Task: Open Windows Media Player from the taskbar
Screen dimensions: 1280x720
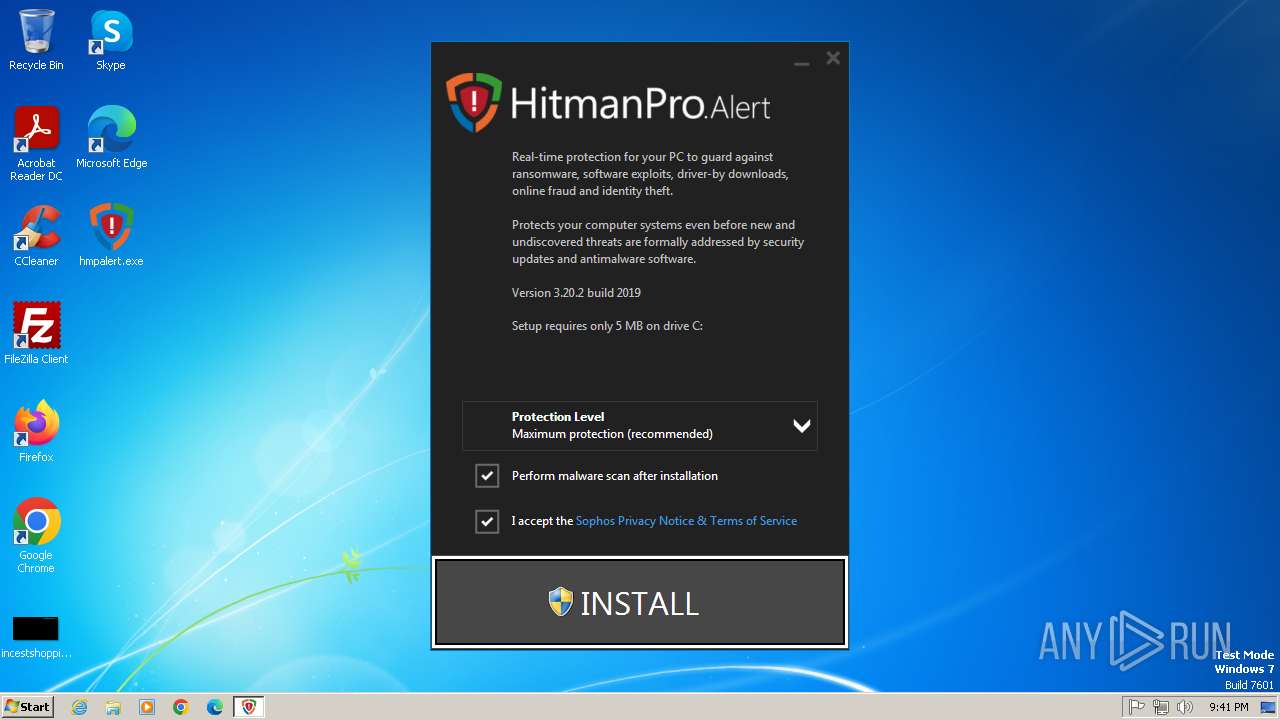Action: pos(147,707)
